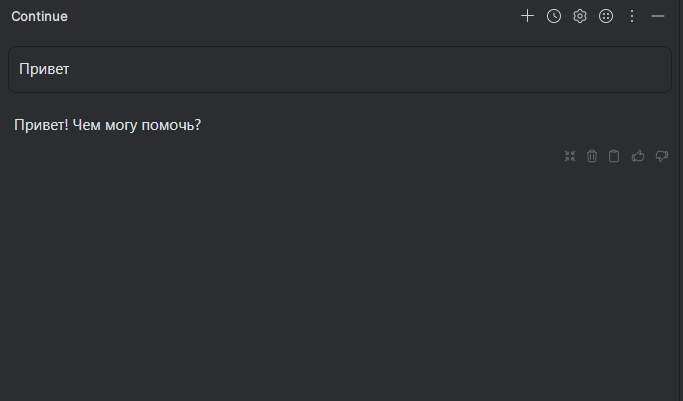
Task: Give the response a thumbs up
Action: 638,156
